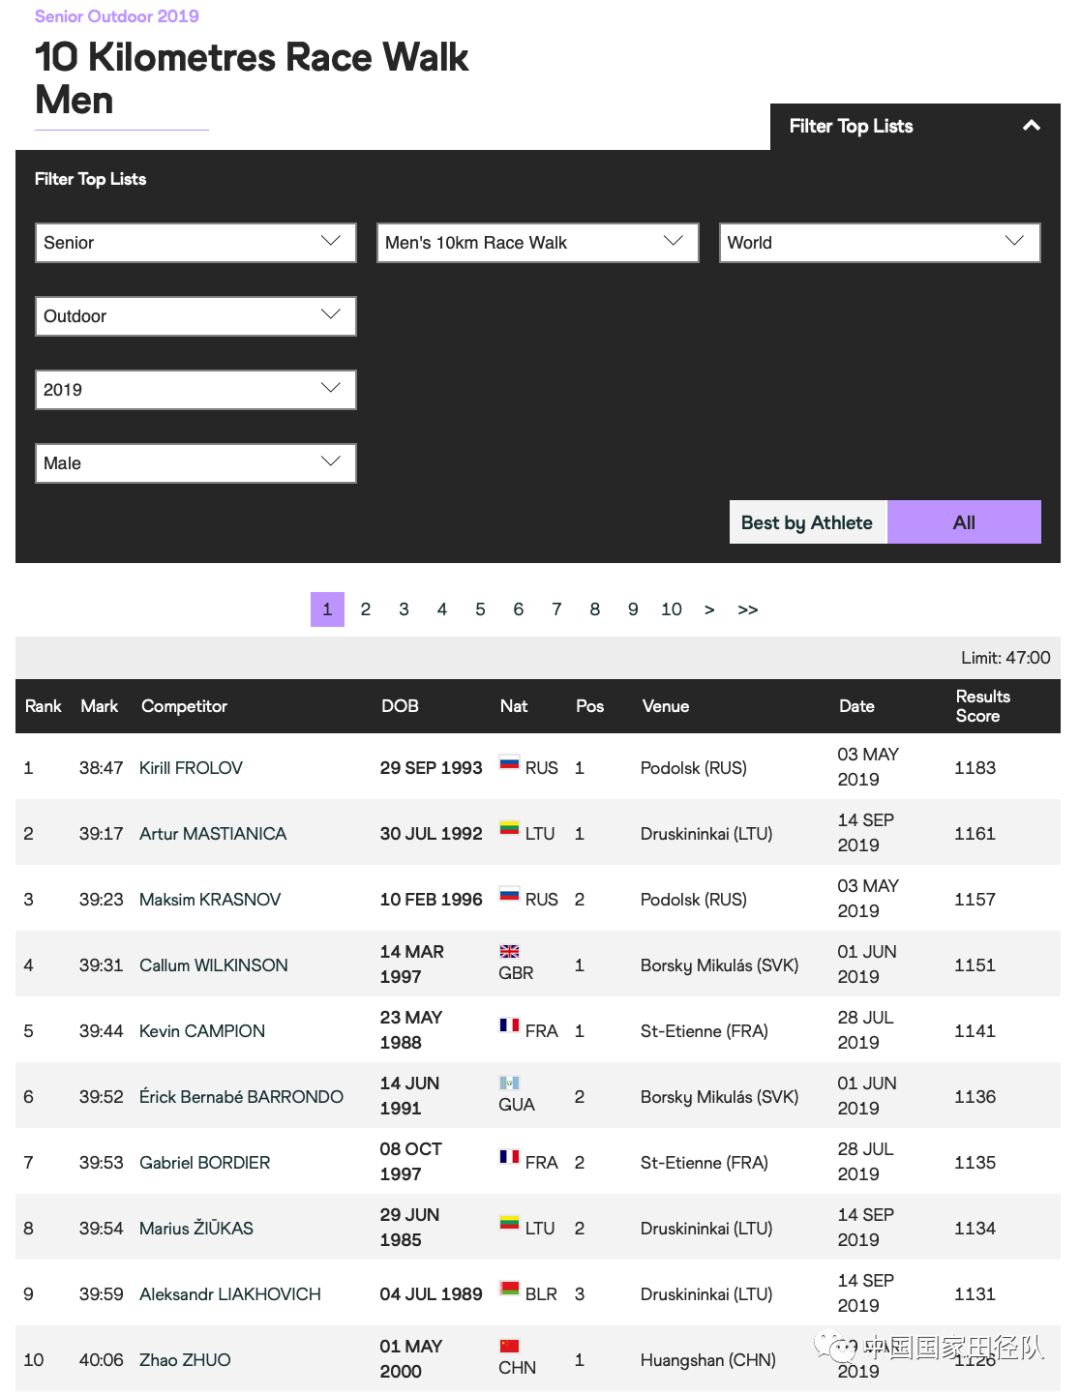Collapse the Filter Top Lists panel chevron
1080x1395 pixels.
click(x=1031, y=126)
